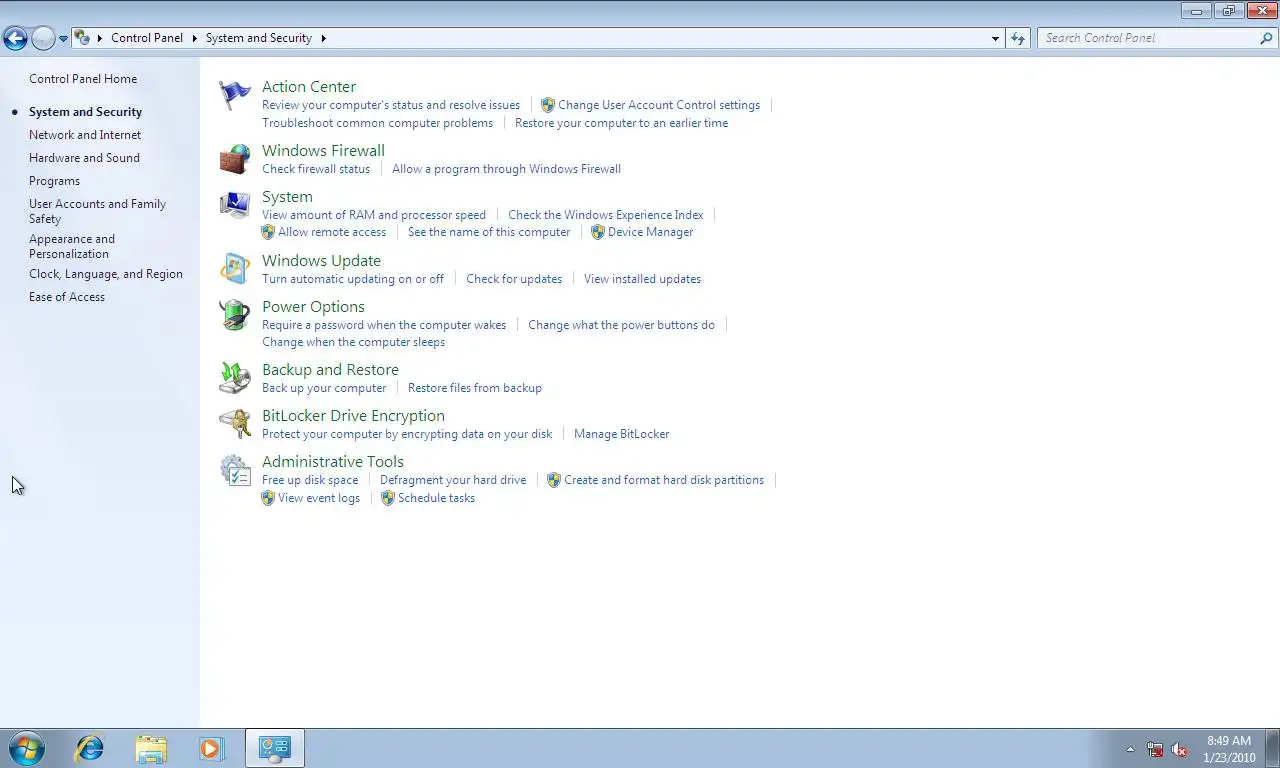Image resolution: width=1280 pixels, height=768 pixels.
Task: Open User Accounts and Family Safety
Action: pos(97,211)
